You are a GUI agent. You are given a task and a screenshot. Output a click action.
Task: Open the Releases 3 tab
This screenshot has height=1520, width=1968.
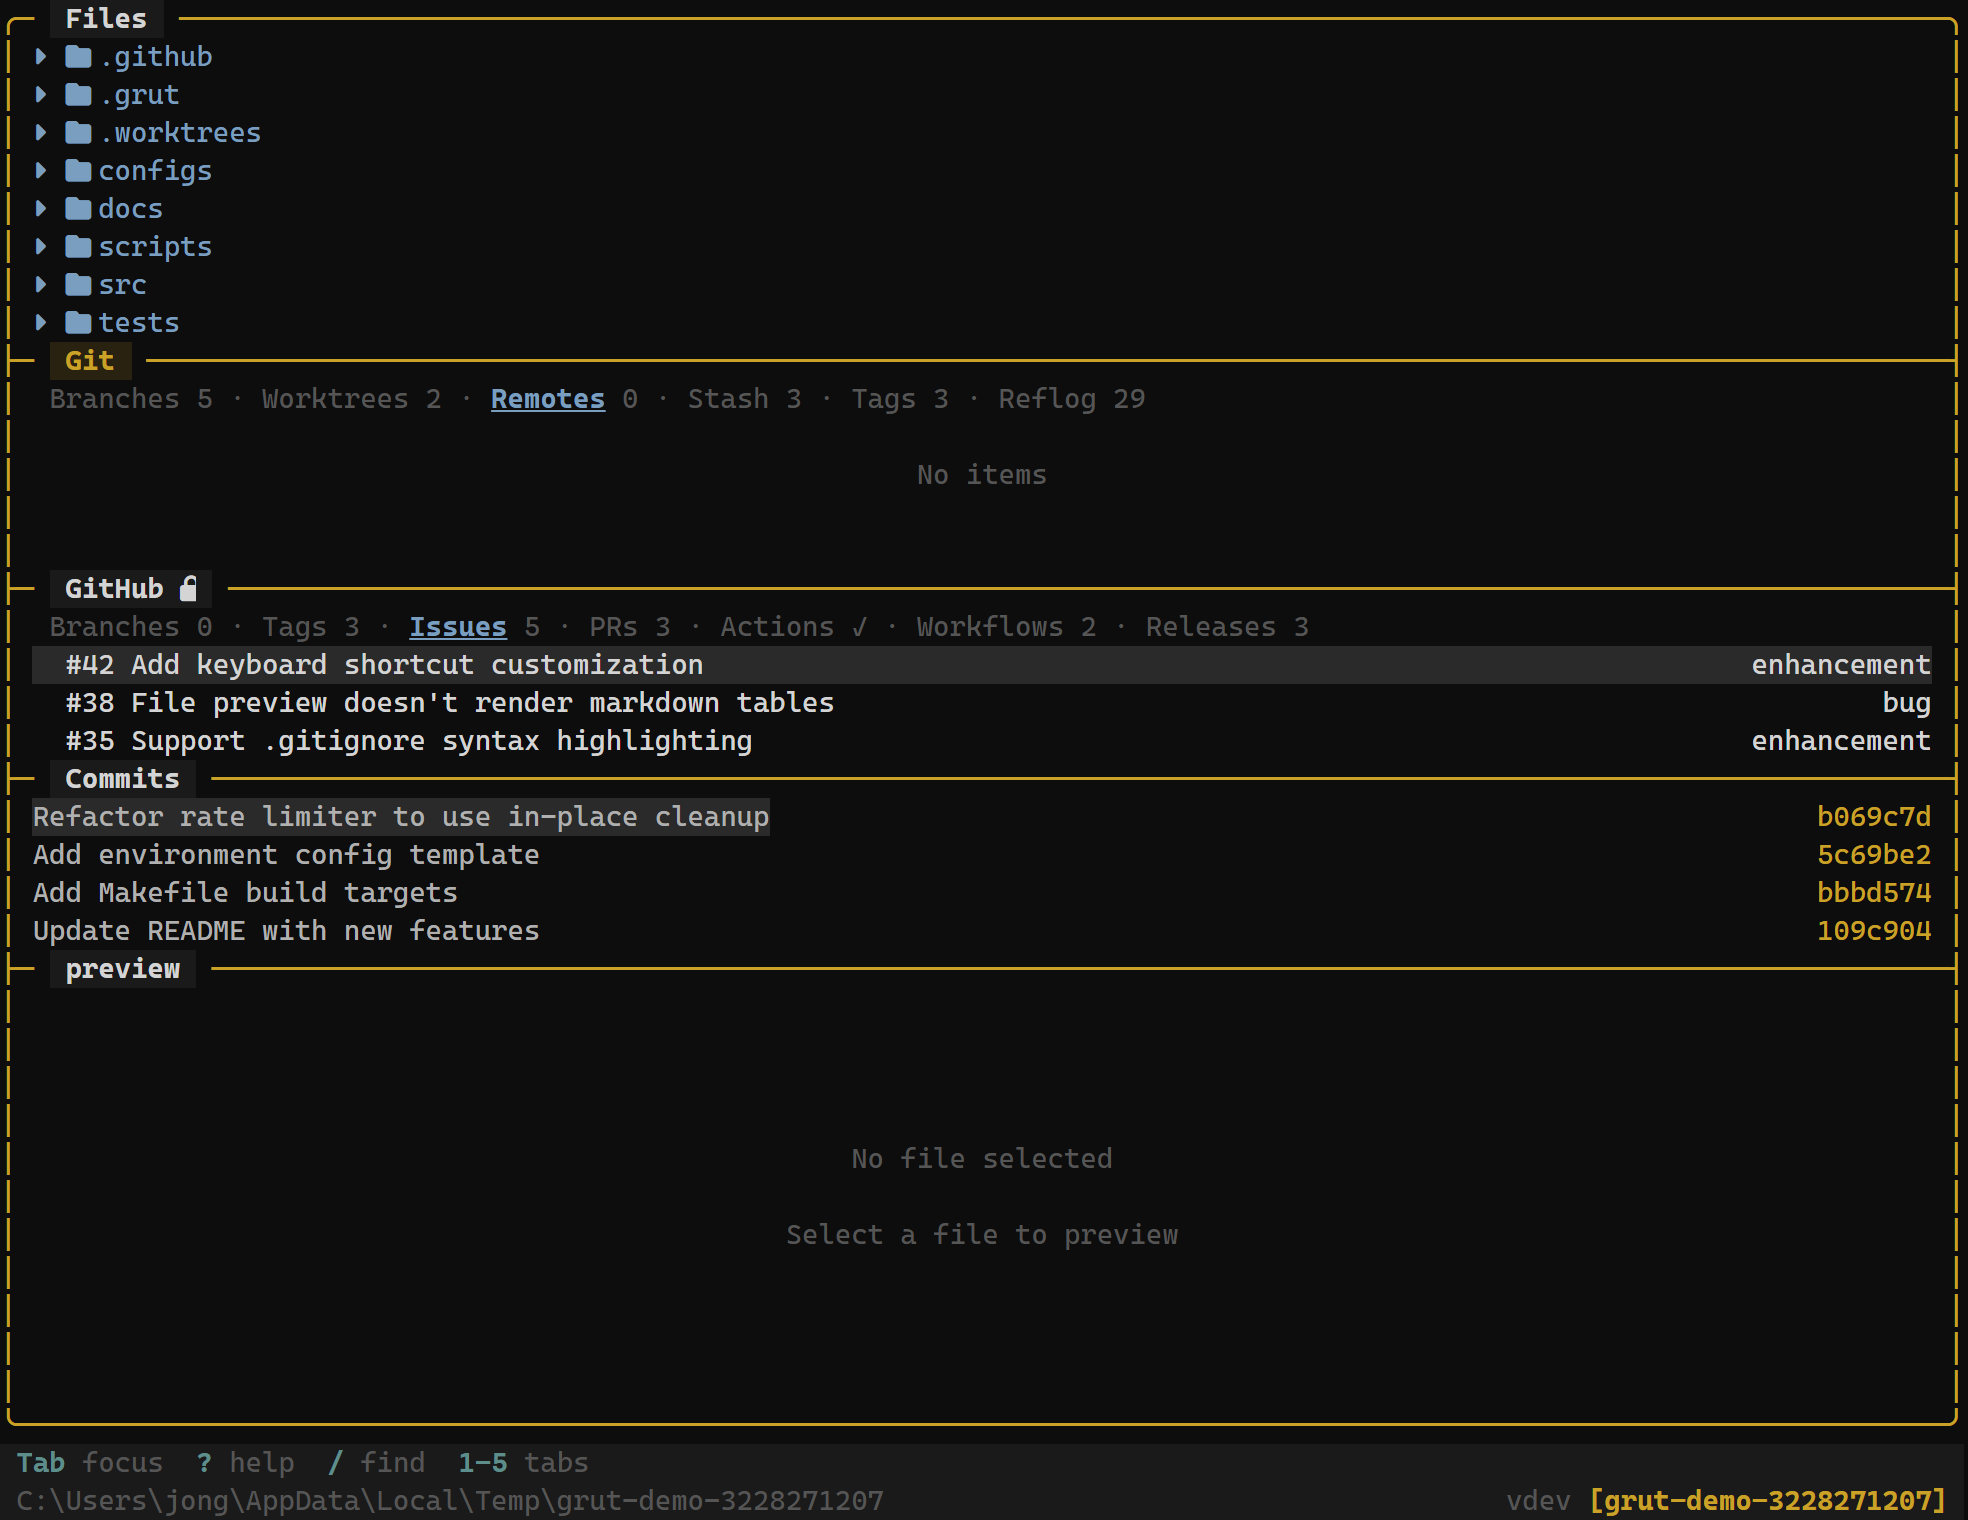click(1227, 627)
